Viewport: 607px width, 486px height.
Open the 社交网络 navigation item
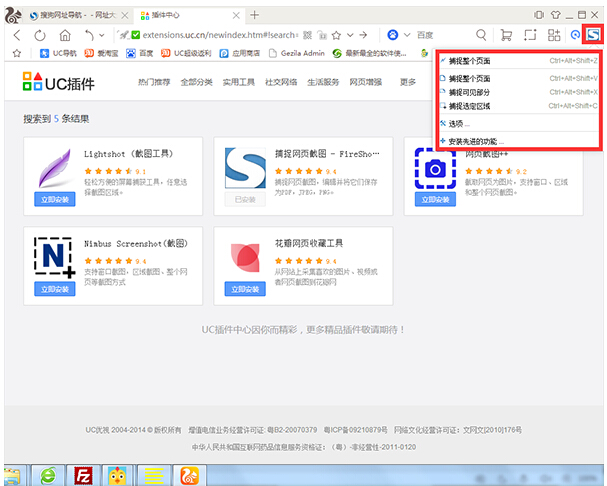pyautogui.click(x=281, y=82)
